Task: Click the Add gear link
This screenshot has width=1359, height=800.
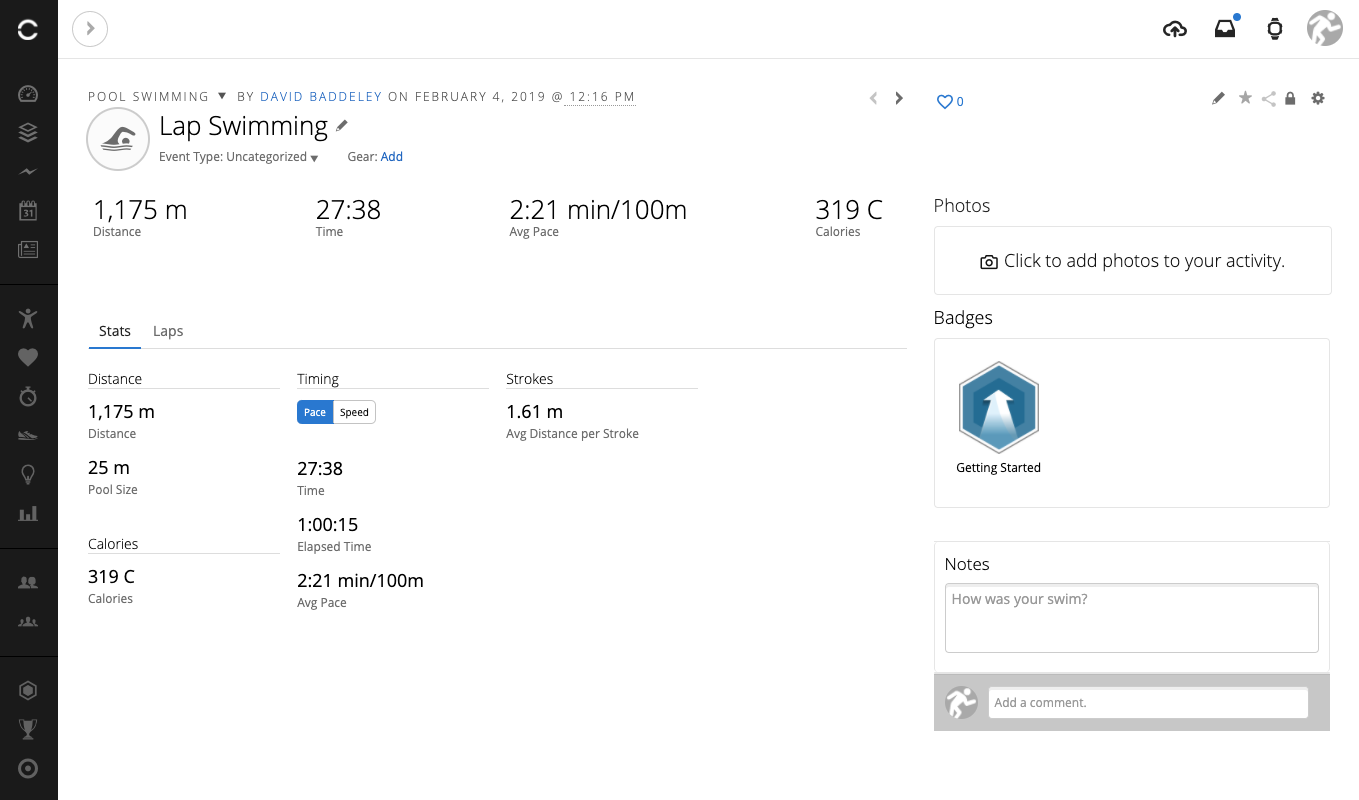Action: 391,157
